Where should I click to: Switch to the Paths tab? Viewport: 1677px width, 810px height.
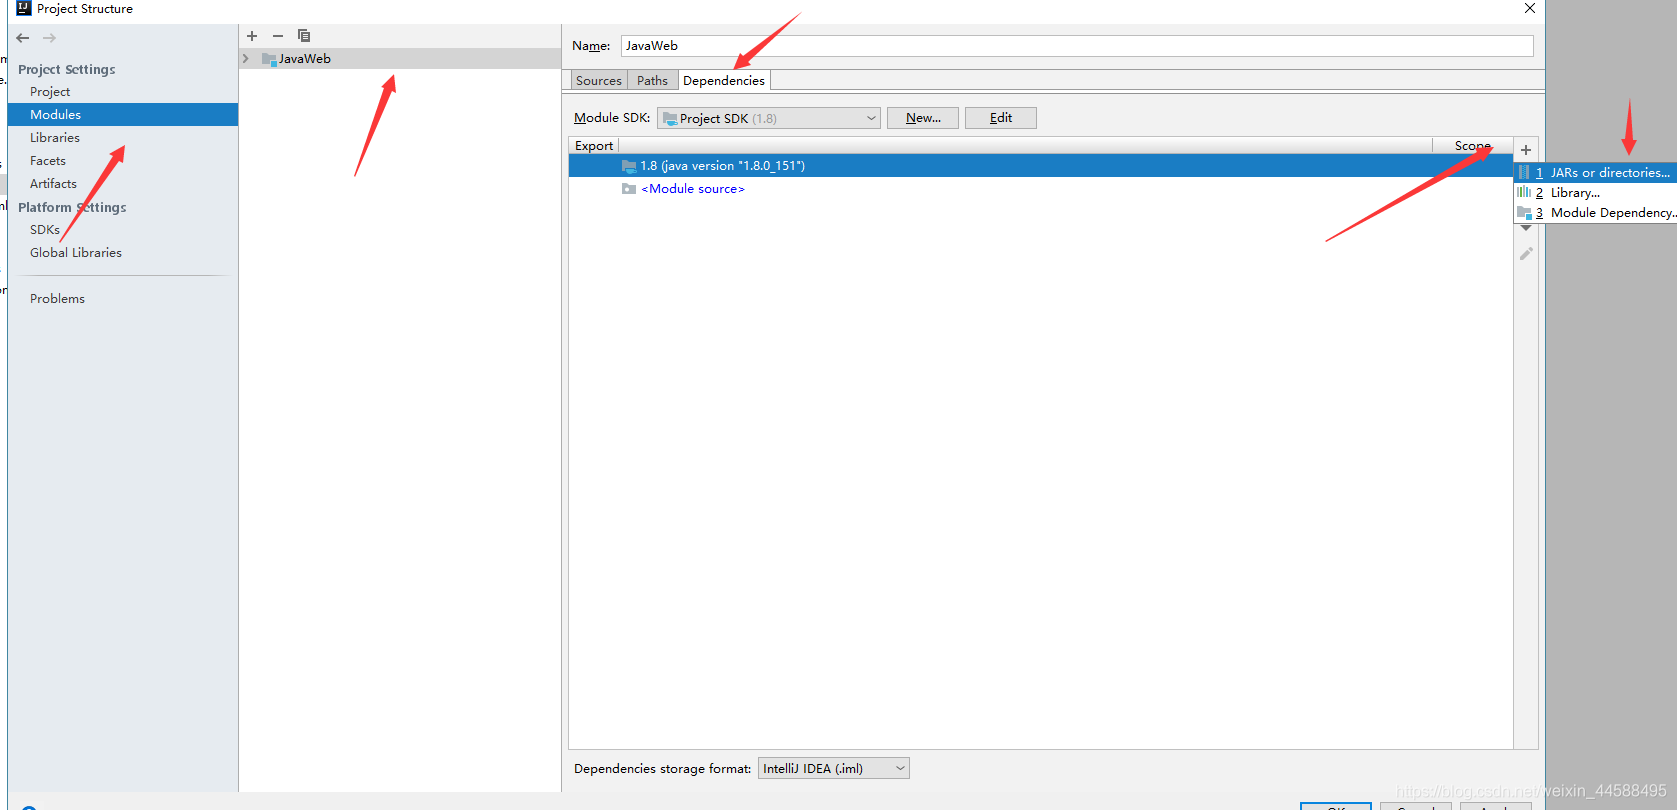[x=652, y=81]
